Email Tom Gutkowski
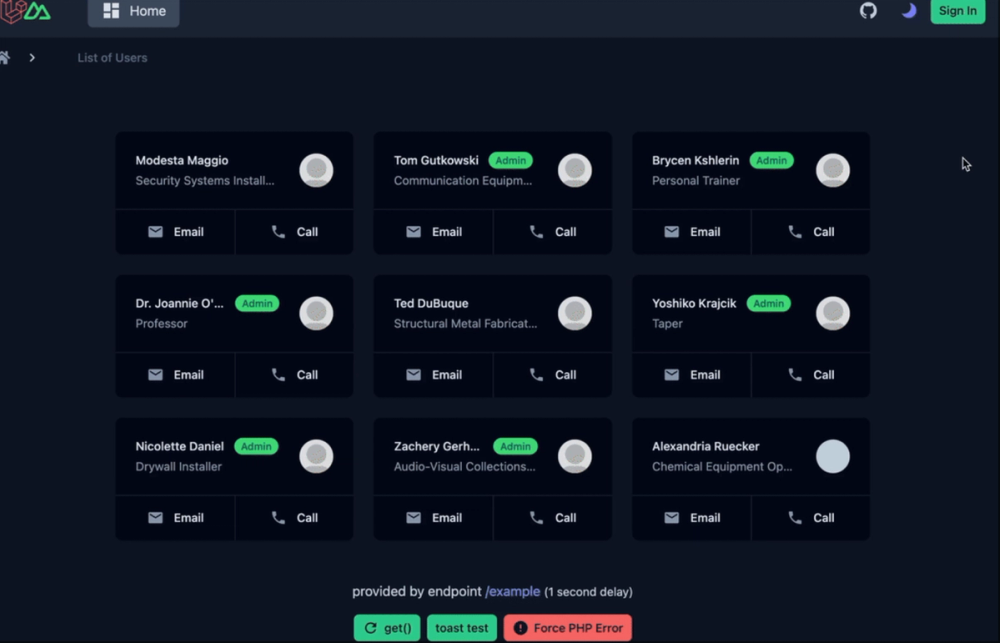The image size is (1000, 643). point(434,232)
